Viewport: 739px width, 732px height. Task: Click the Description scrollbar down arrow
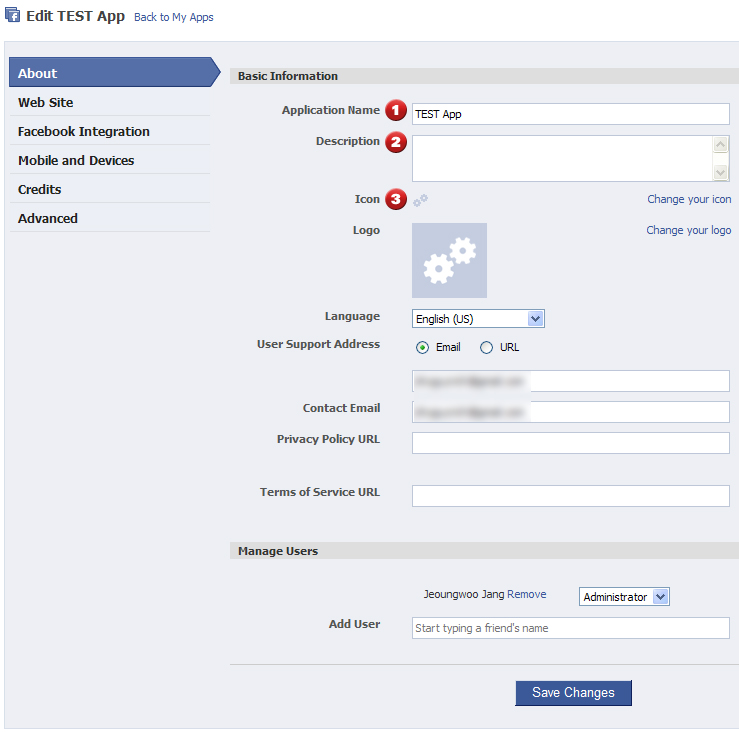click(720, 173)
